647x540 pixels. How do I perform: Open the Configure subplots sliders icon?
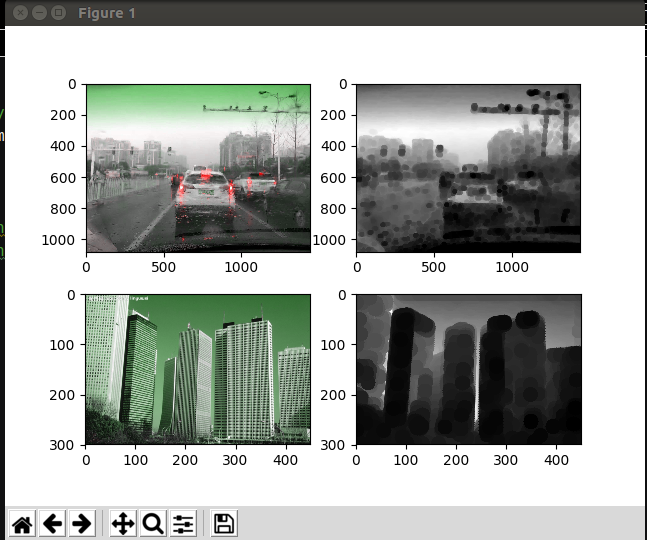[183, 523]
